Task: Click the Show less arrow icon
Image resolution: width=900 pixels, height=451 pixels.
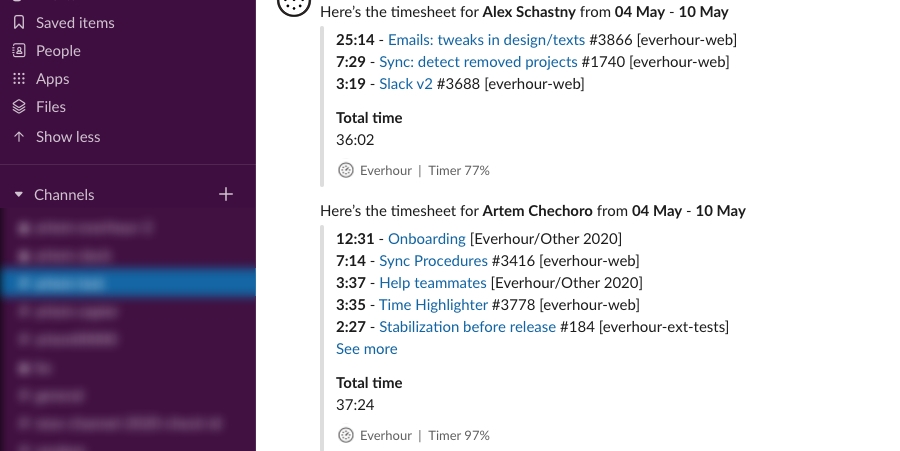Action: (x=19, y=137)
